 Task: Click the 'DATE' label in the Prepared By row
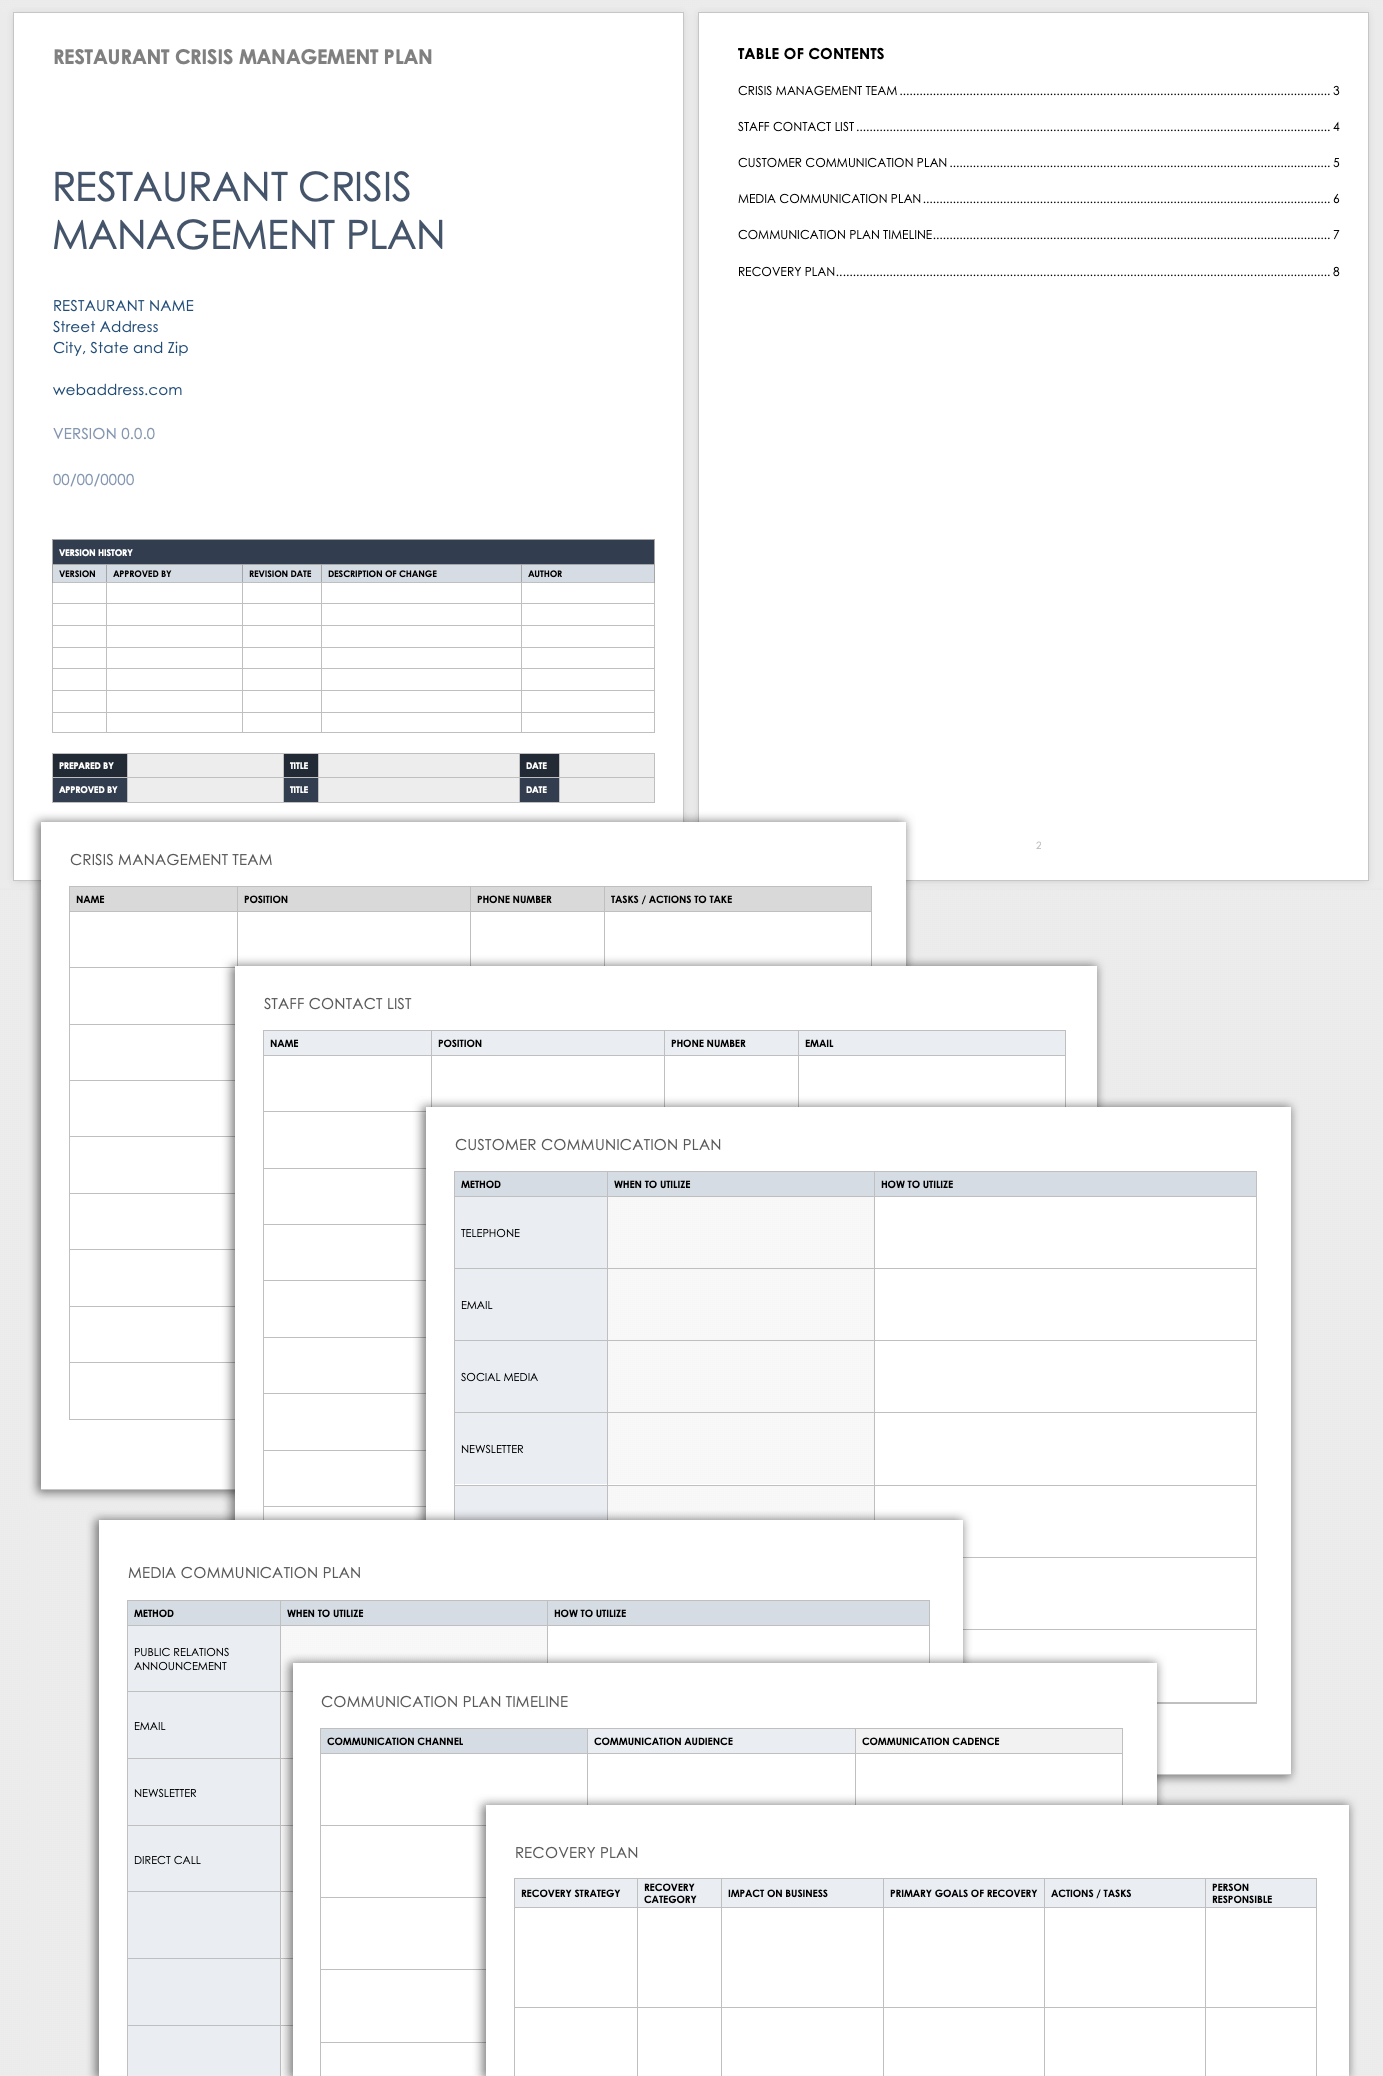pos(537,766)
